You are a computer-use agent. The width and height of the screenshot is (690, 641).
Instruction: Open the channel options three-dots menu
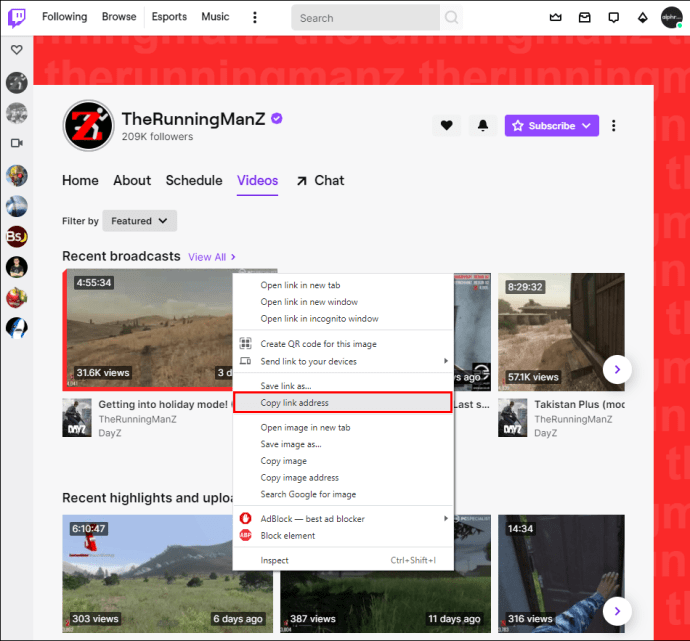click(x=613, y=126)
